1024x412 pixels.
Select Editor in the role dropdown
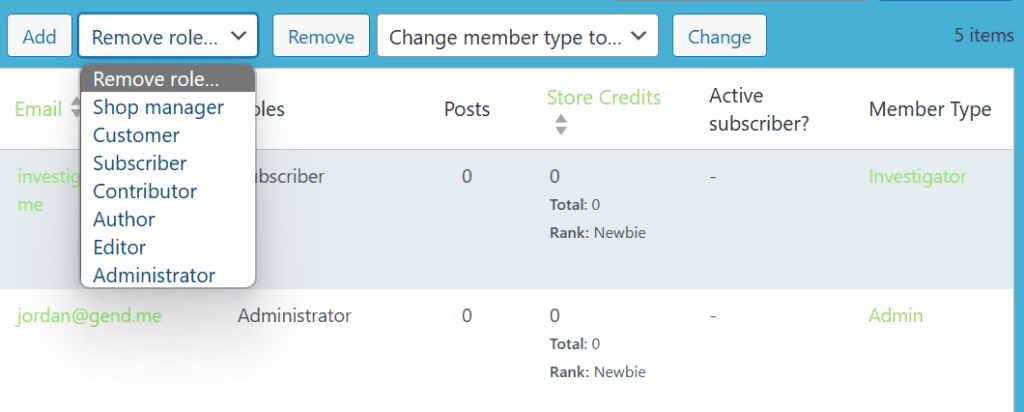pos(119,247)
